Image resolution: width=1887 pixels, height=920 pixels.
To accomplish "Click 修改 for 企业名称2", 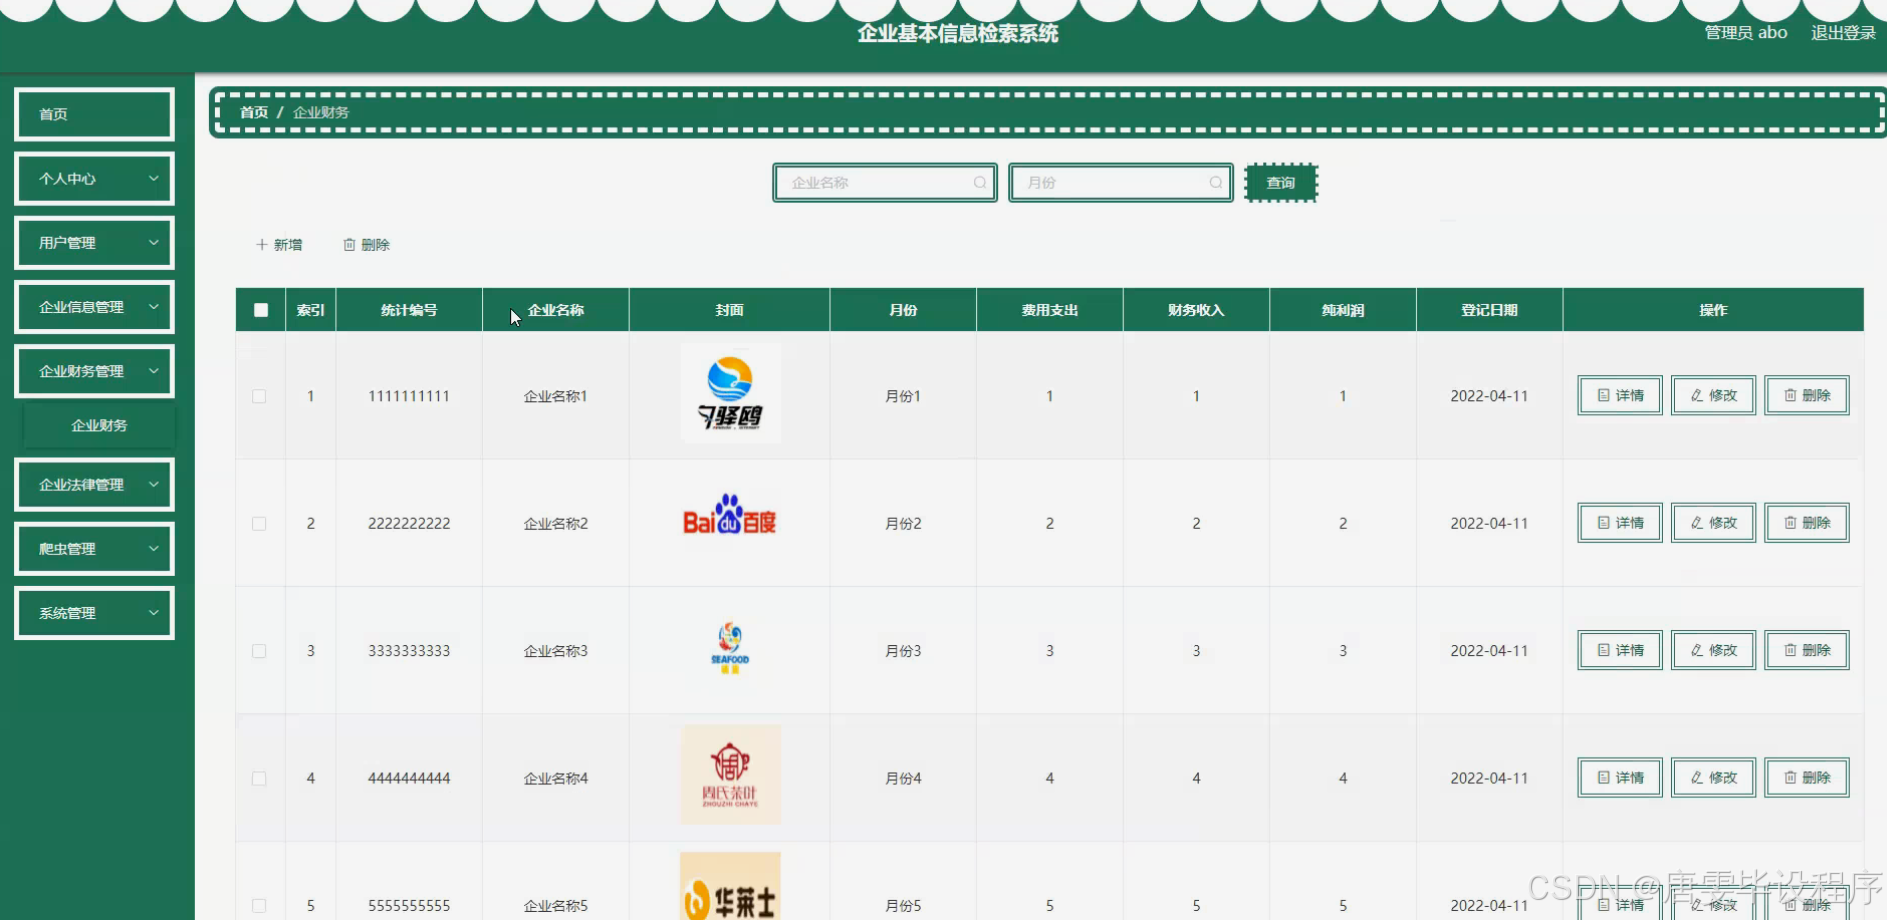I will 1713,523.
